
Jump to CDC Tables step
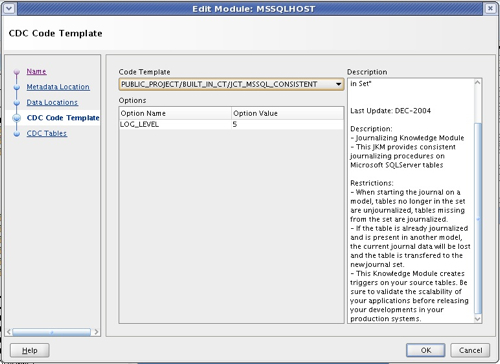click(47, 133)
